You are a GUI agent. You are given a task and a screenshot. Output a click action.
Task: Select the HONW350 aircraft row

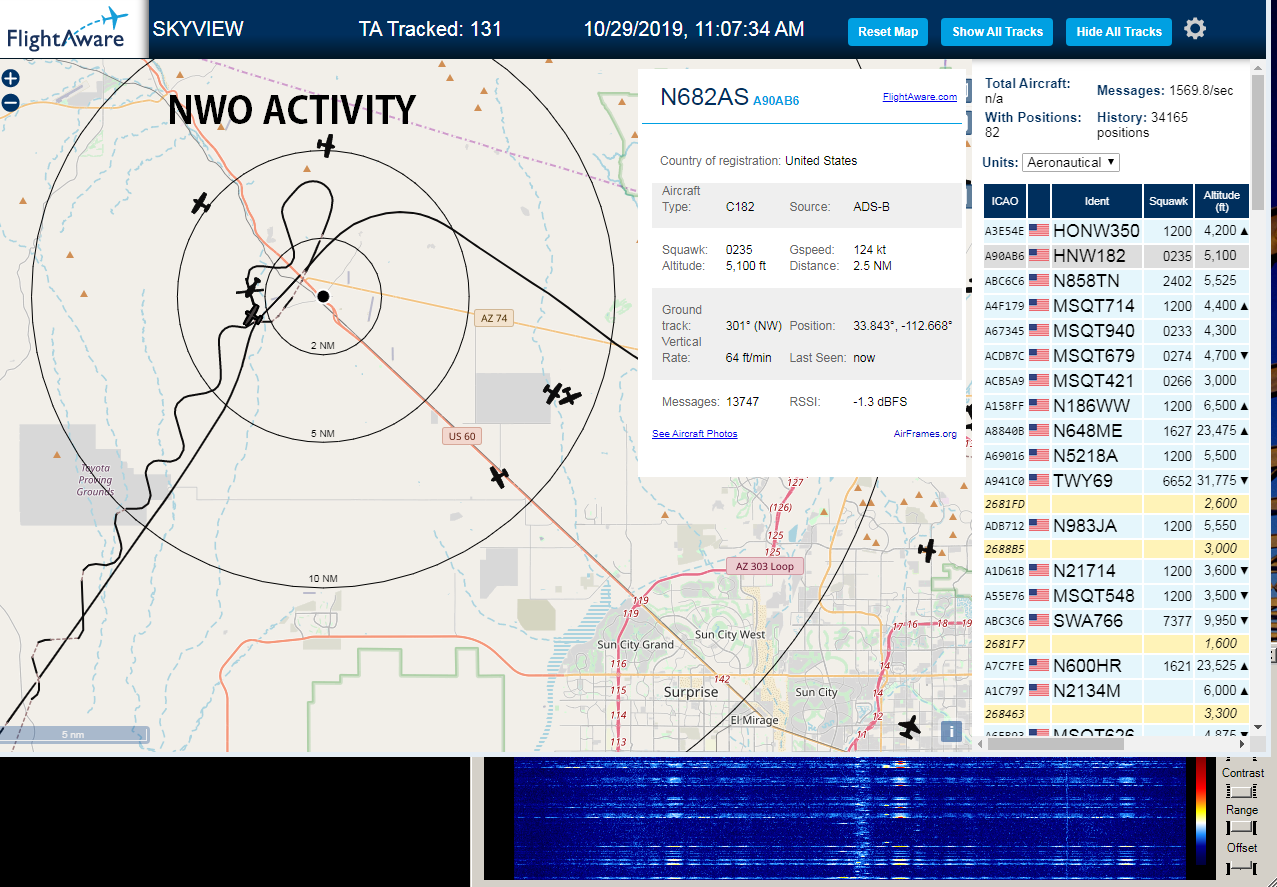(x=1116, y=231)
